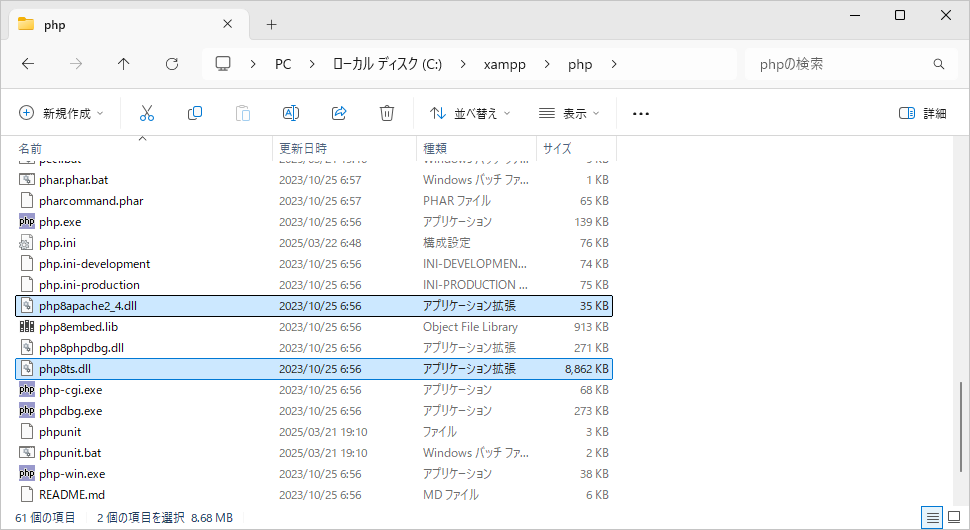Screen dimensions: 970x530
Task: Open the 新規作成 dropdown
Action: click(x=61, y=113)
